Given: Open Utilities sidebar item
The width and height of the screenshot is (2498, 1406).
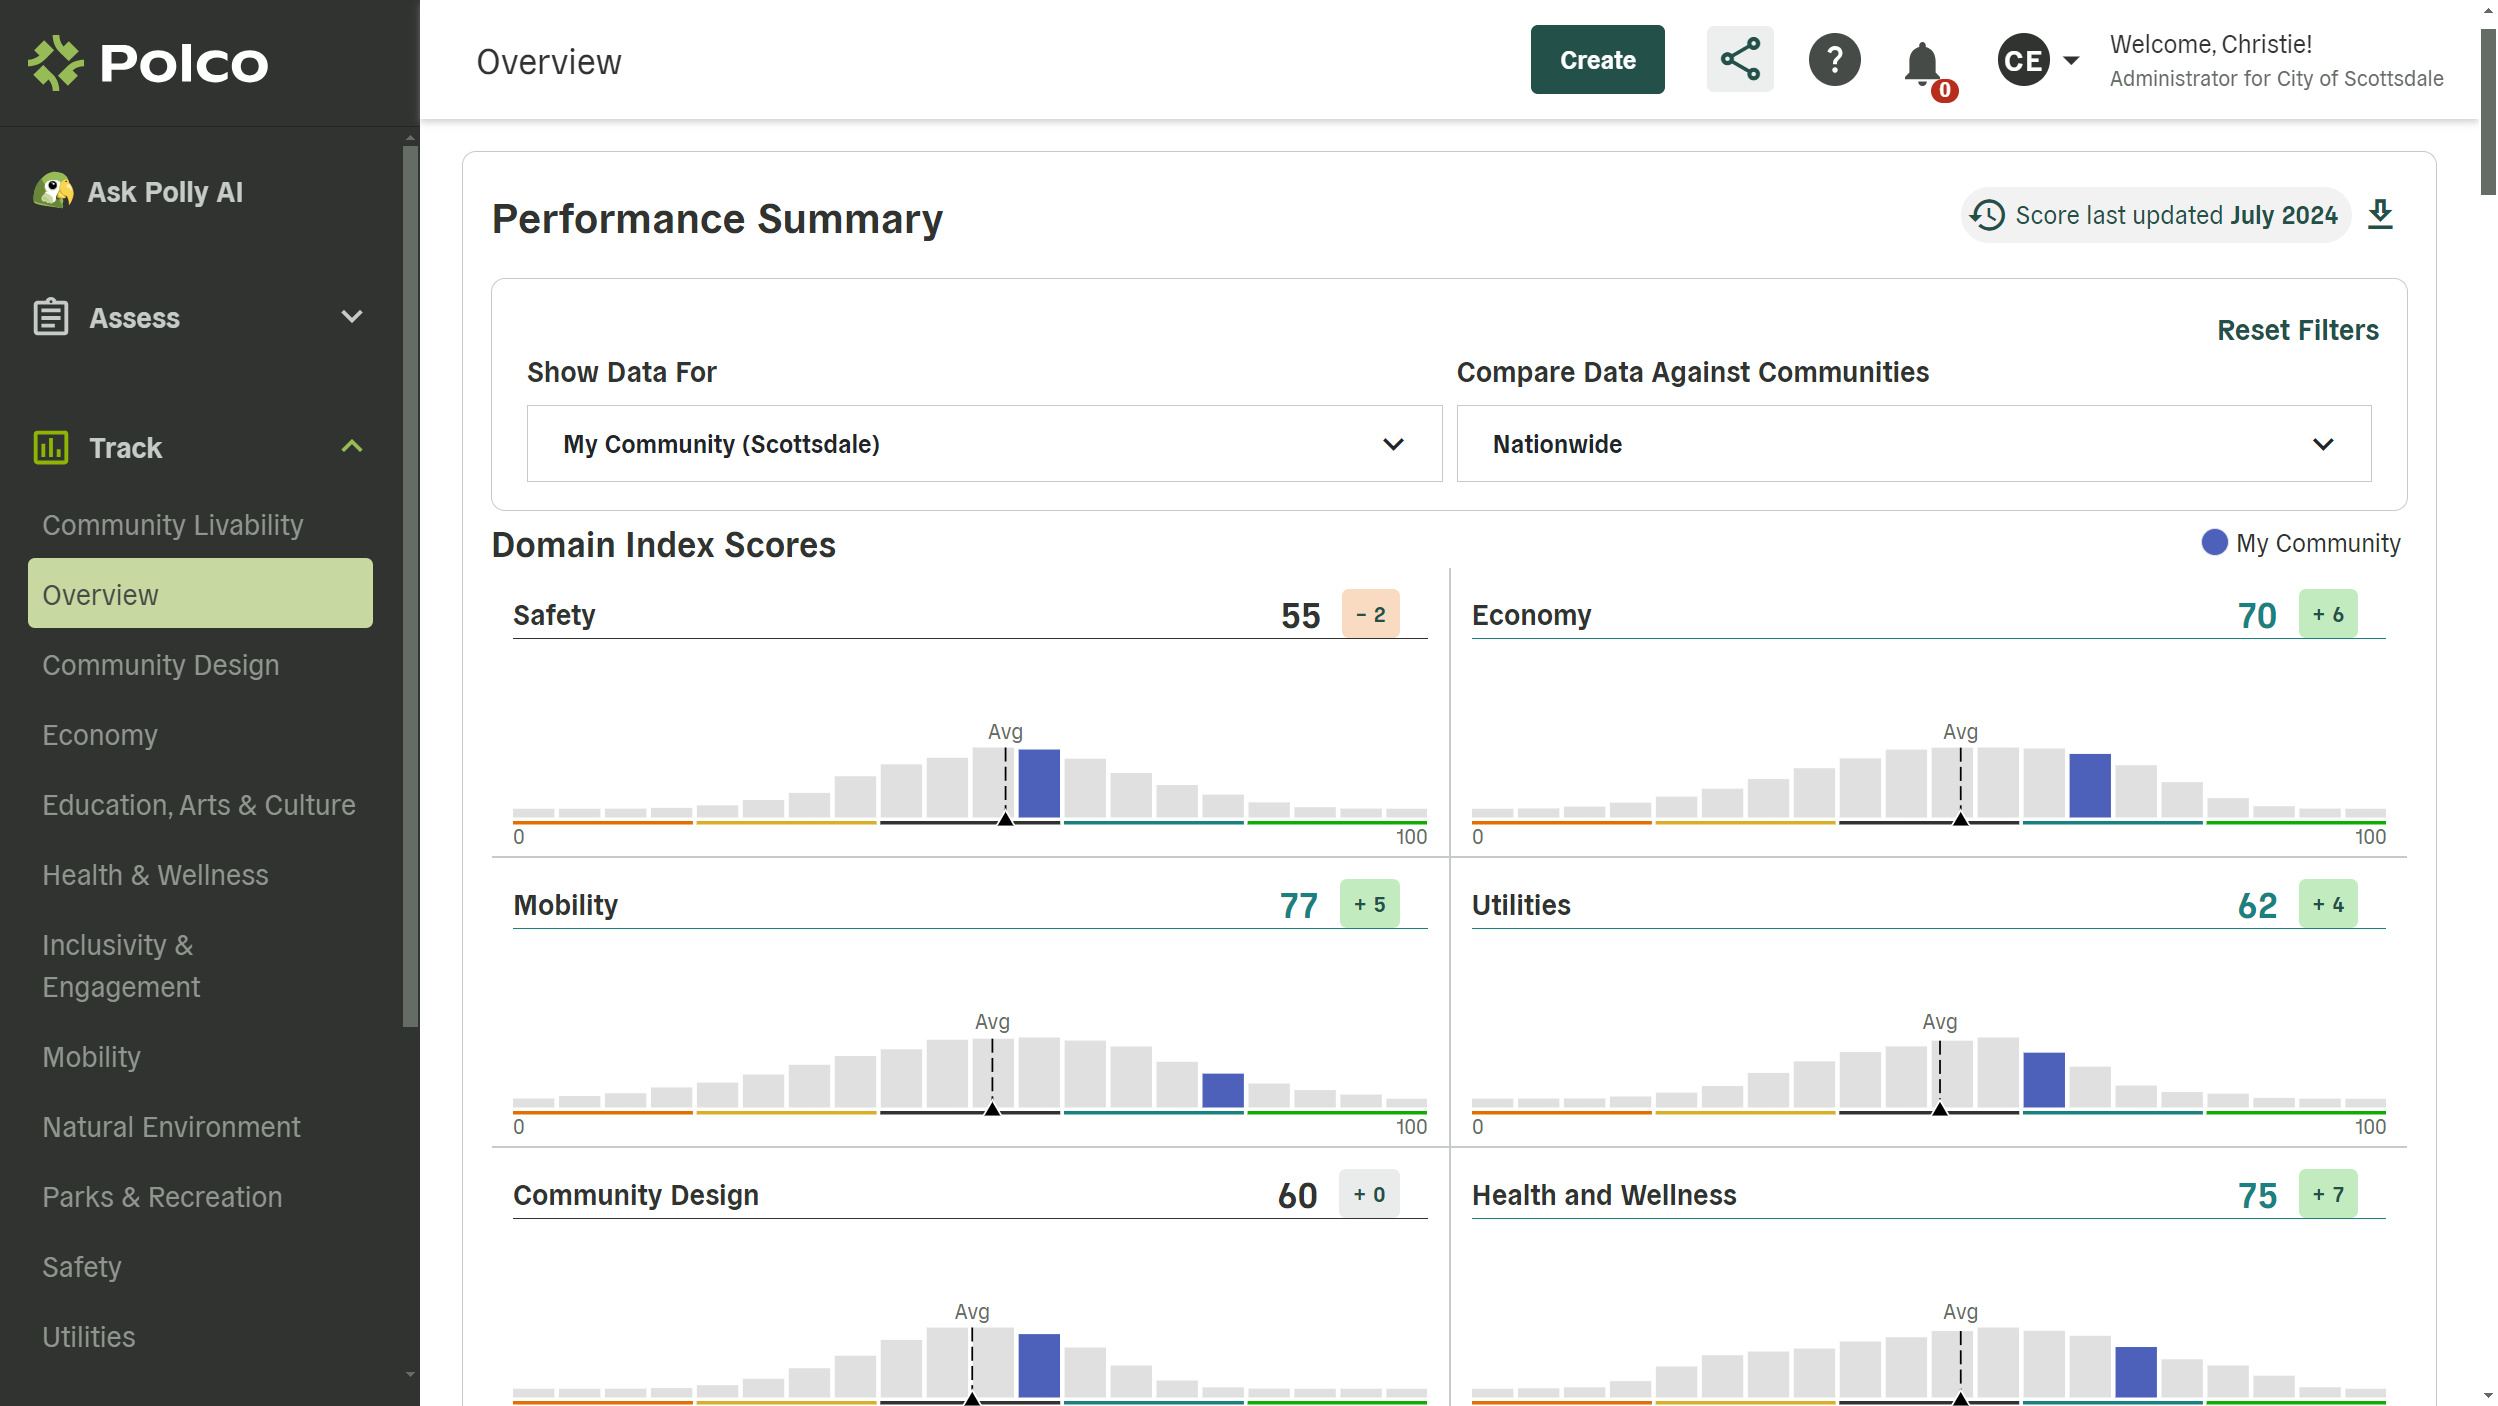Looking at the screenshot, I should [88, 1337].
